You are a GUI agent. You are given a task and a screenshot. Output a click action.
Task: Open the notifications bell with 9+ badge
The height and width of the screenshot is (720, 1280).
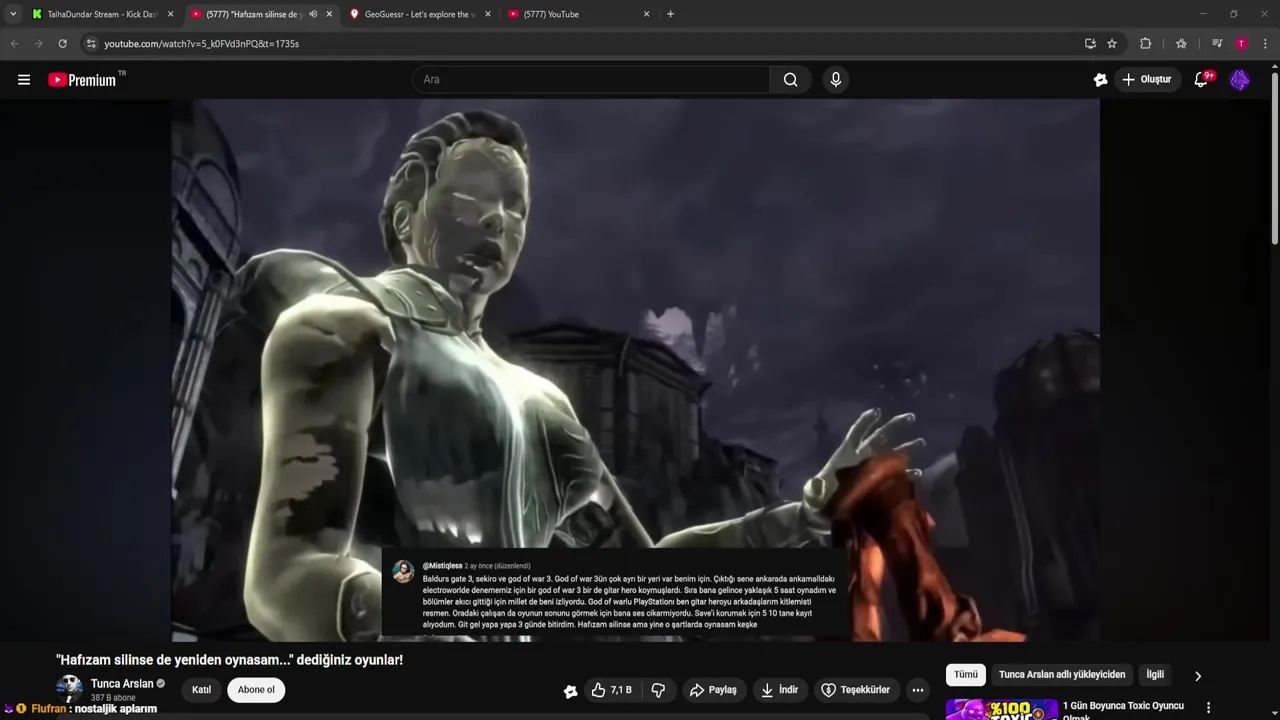[x=1203, y=79]
